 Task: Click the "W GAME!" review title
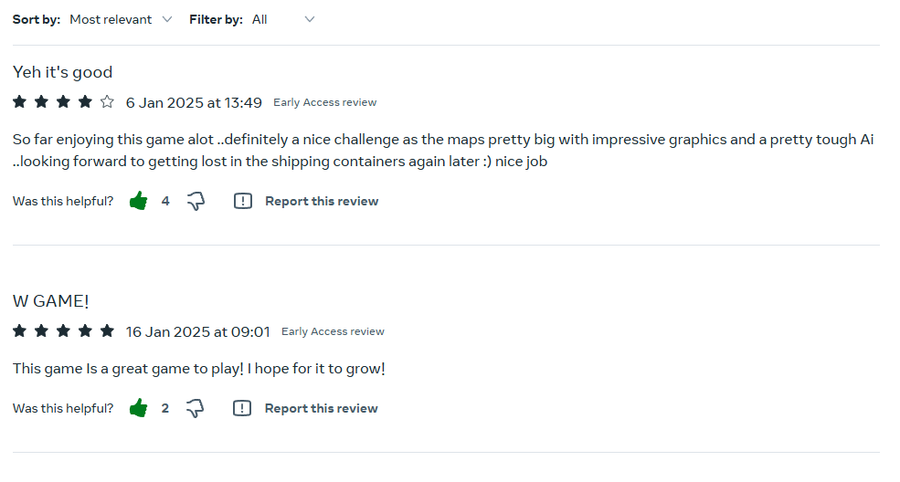pos(51,301)
